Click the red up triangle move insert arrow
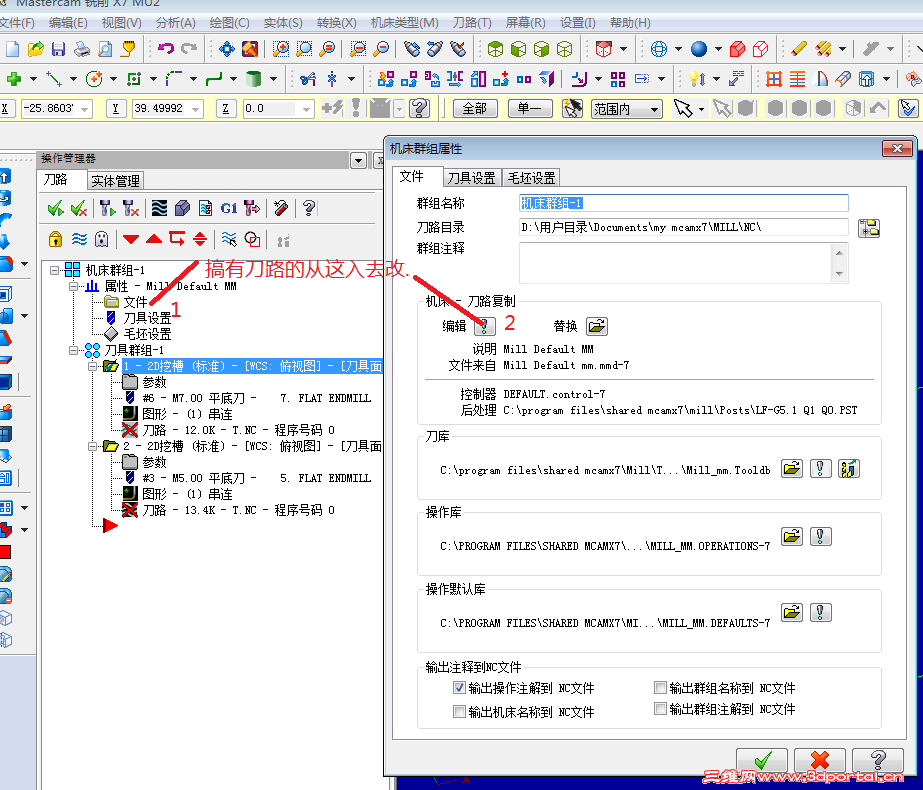The image size is (923, 790). pyautogui.click(x=154, y=239)
